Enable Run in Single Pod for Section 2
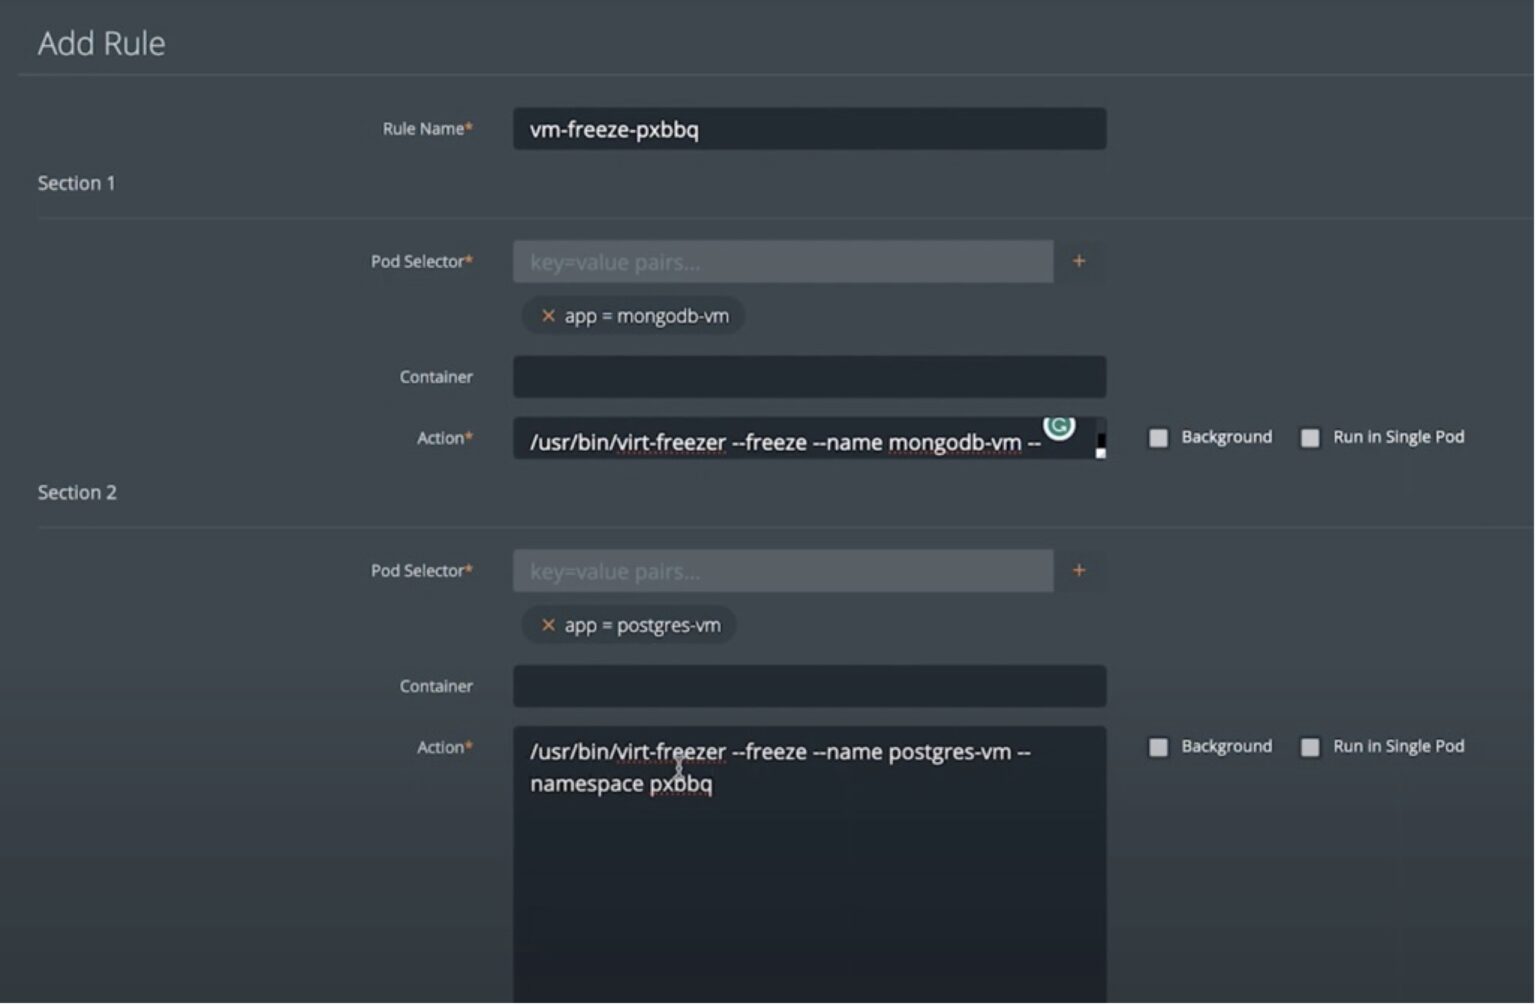 pos(1310,747)
